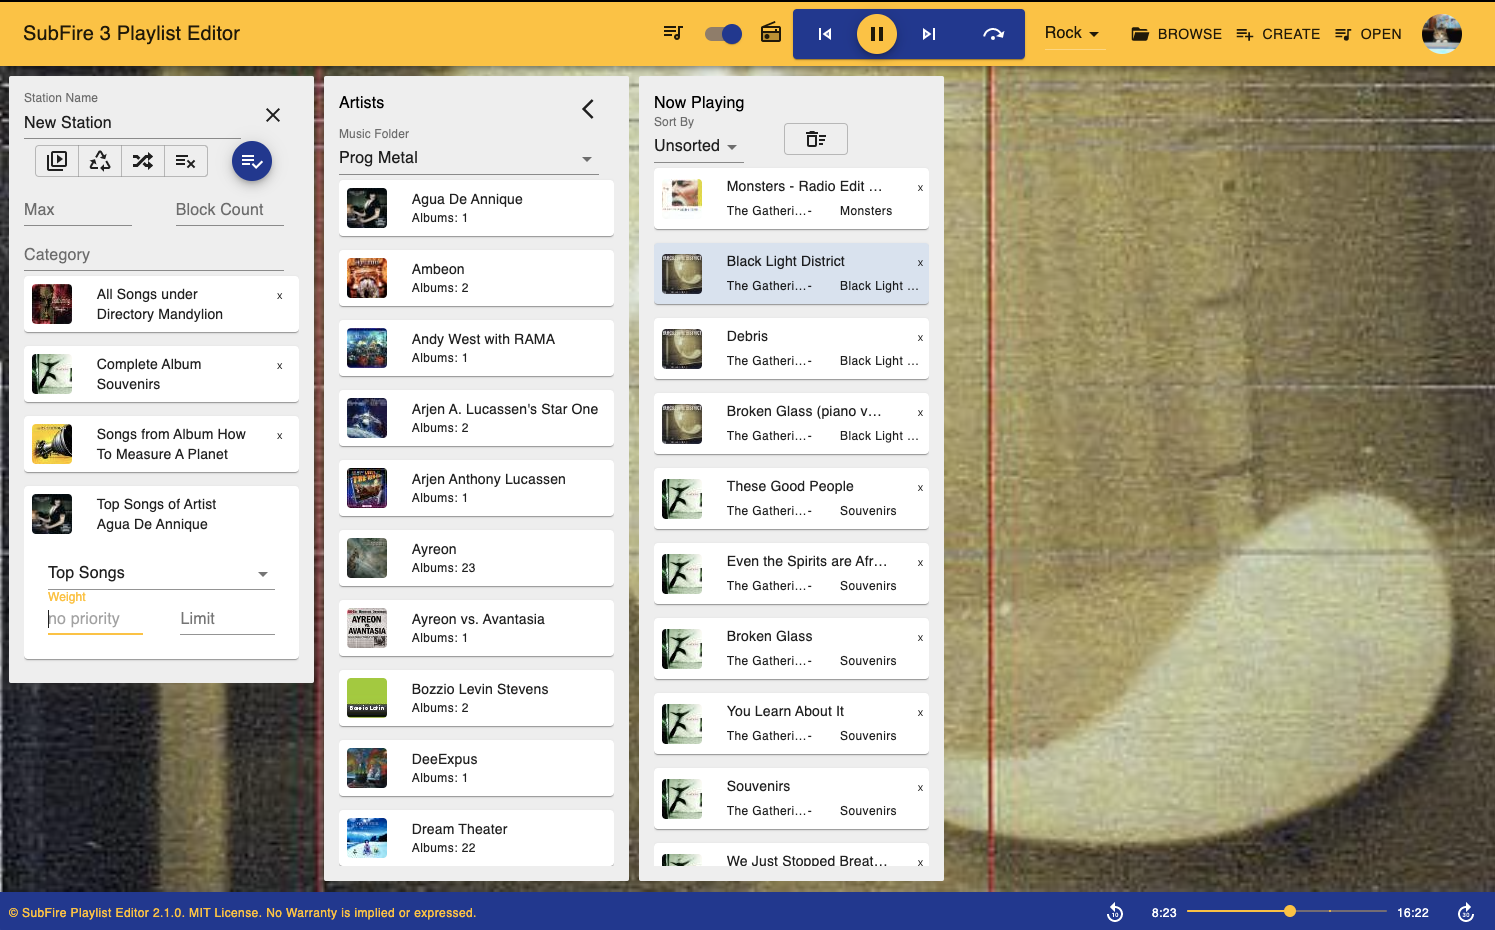Viewport: 1495px width, 930px height.
Task: Remove These Good People from queue
Action: [x=920, y=488]
